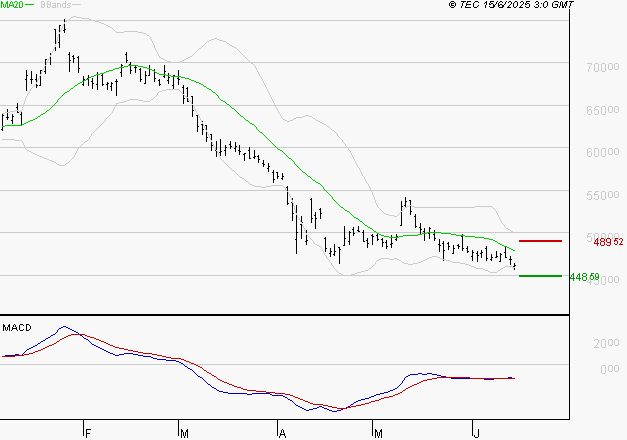Click the F month marker
The image size is (627, 440).
point(88,433)
